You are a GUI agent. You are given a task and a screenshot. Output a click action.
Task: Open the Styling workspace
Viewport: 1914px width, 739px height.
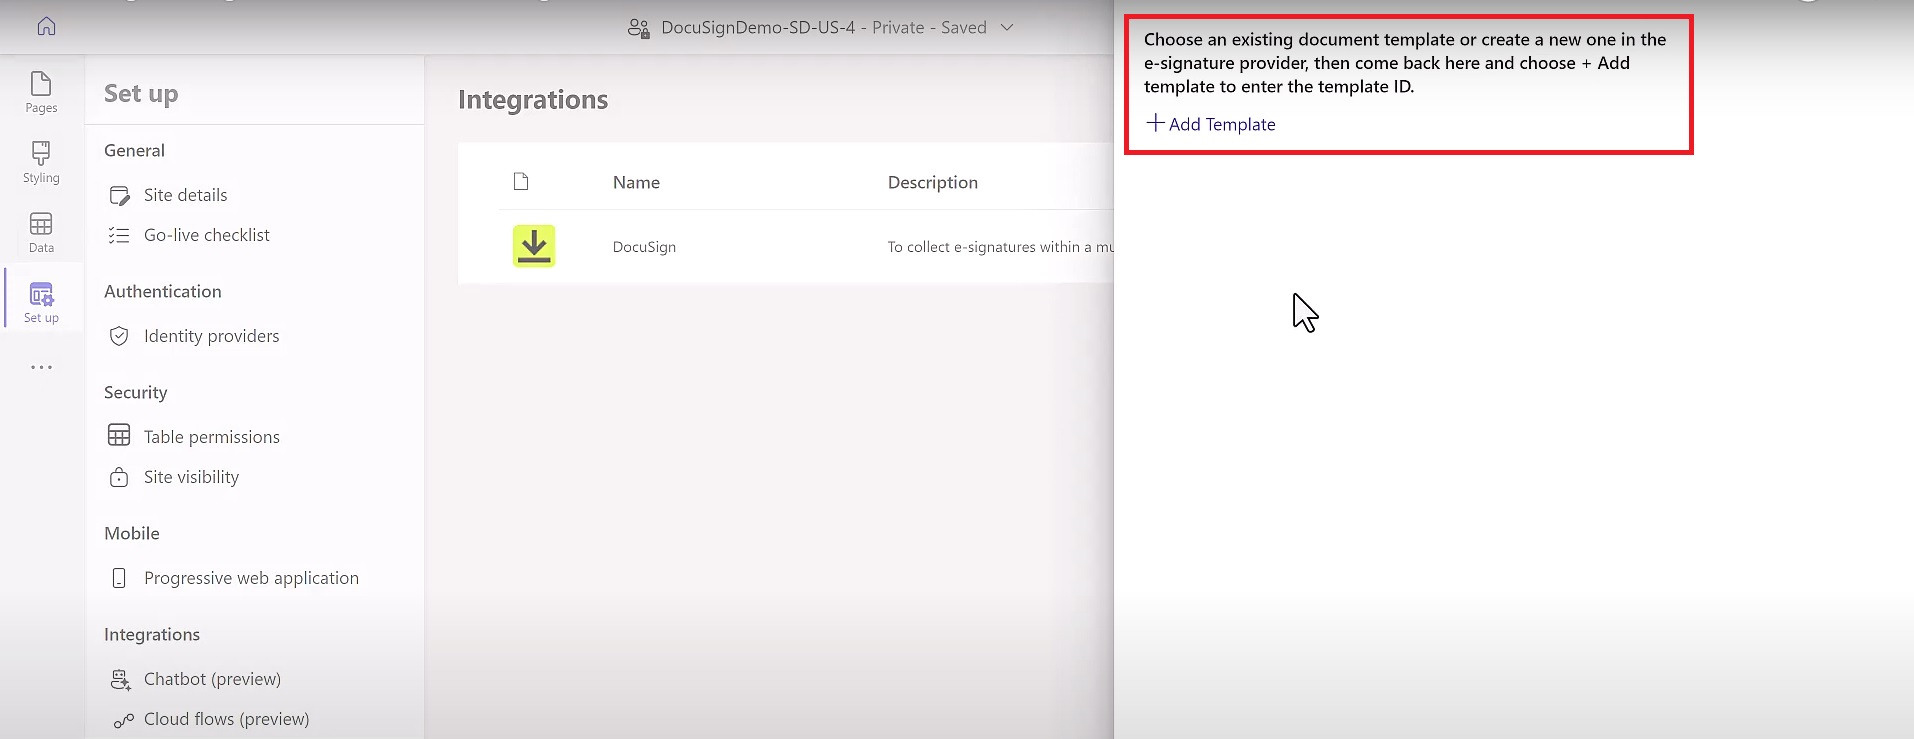point(41,162)
